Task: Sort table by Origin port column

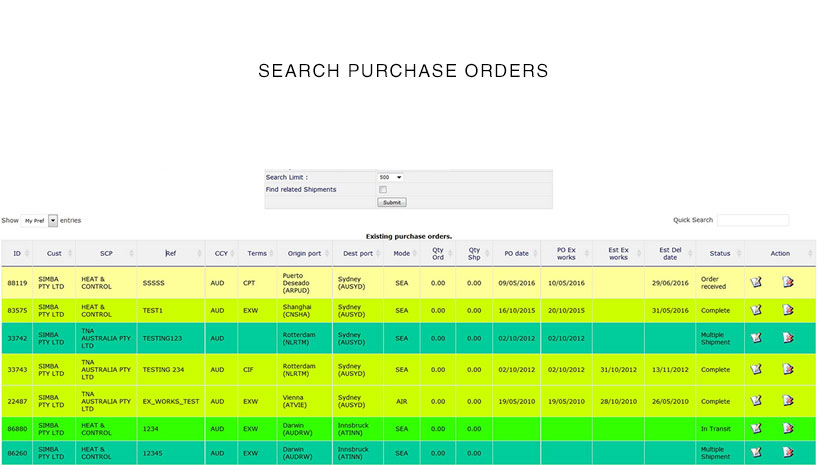Action: 305,253
